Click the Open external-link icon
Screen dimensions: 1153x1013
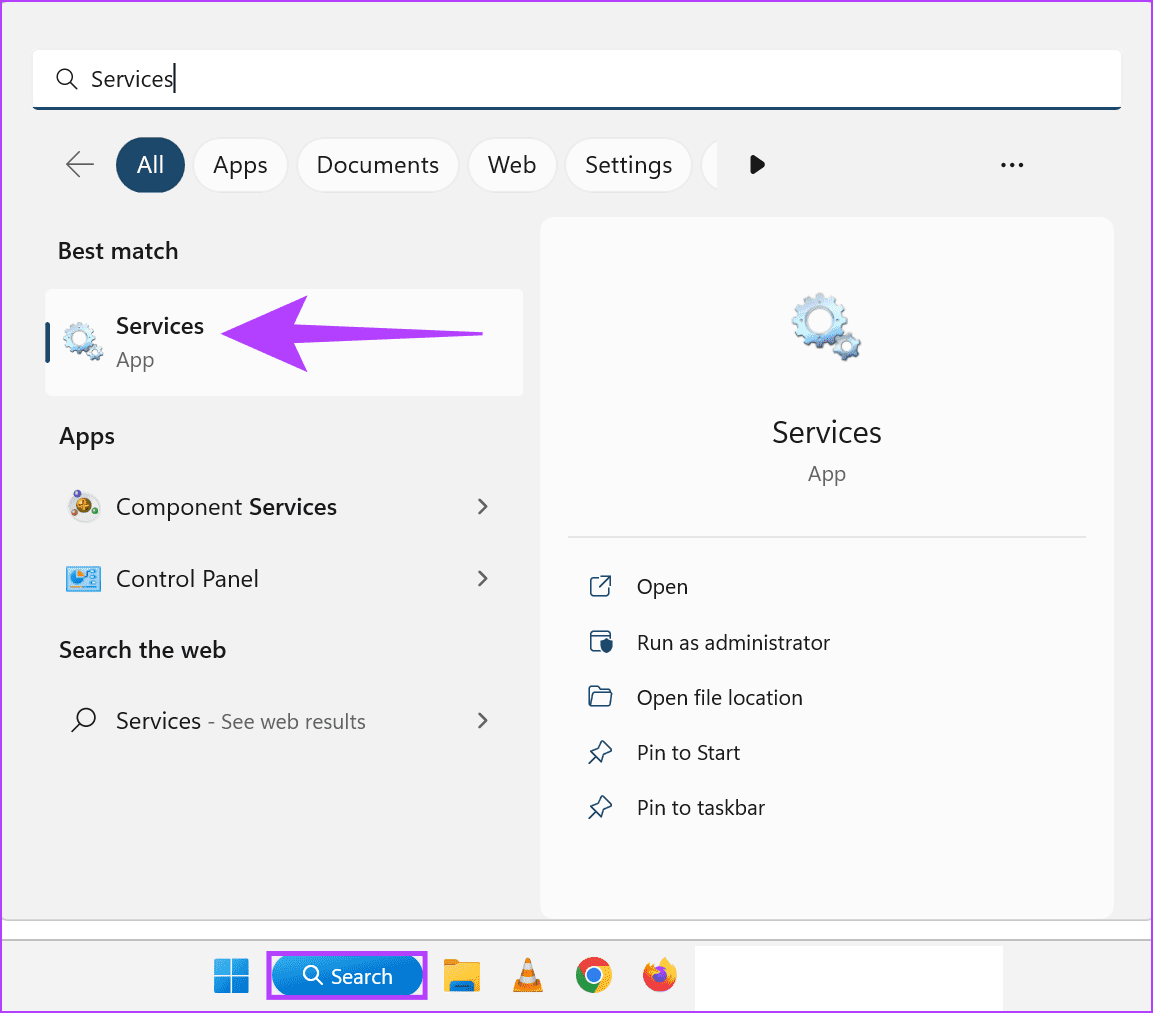click(600, 586)
